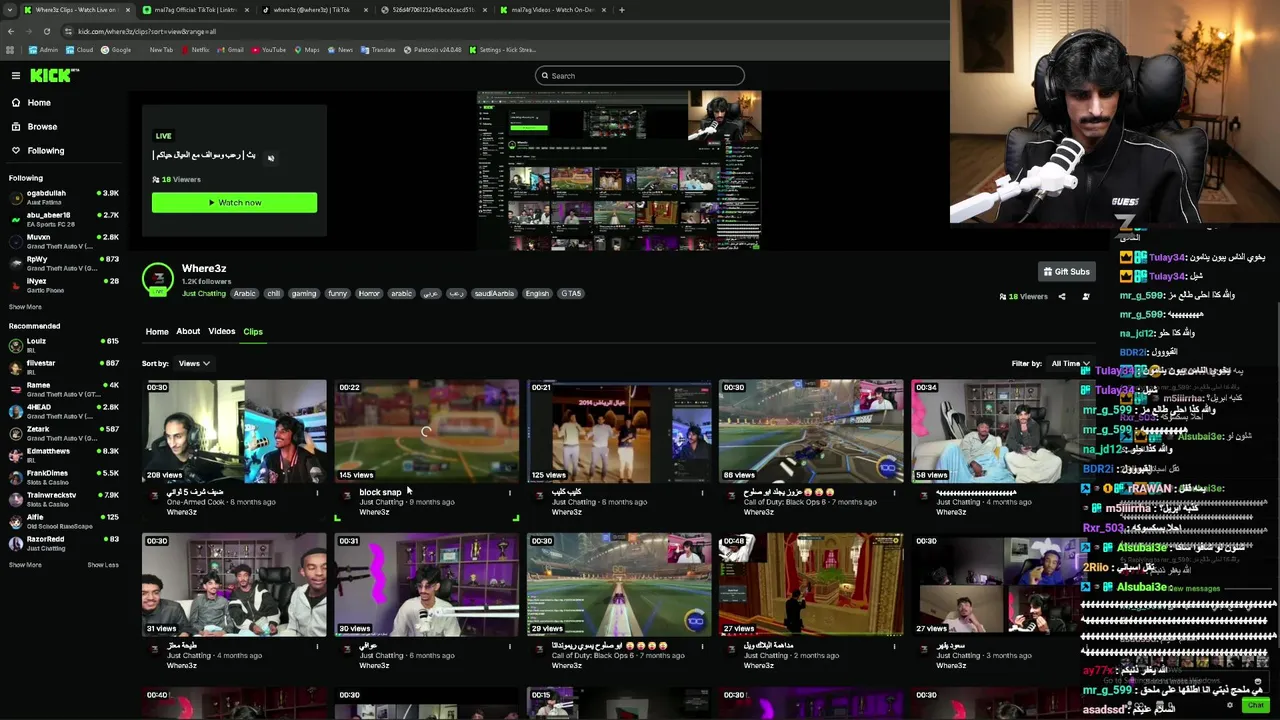
Task: Open the All Time filter dropdown
Action: click(1069, 364)
